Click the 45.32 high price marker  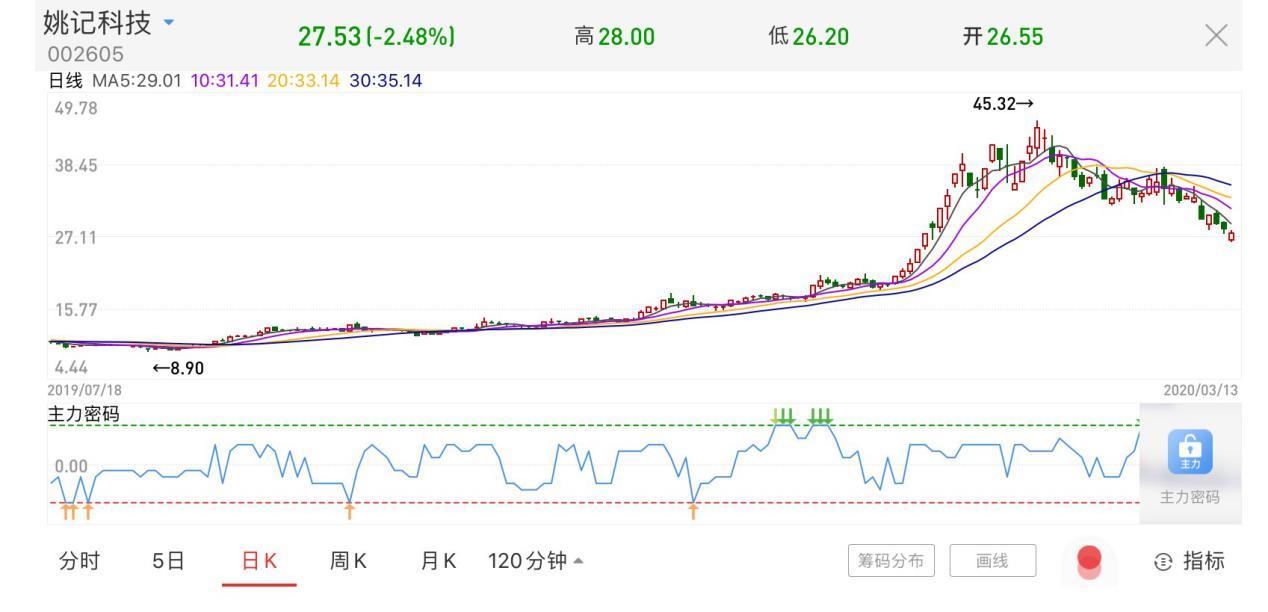[x=1003, y=103]
